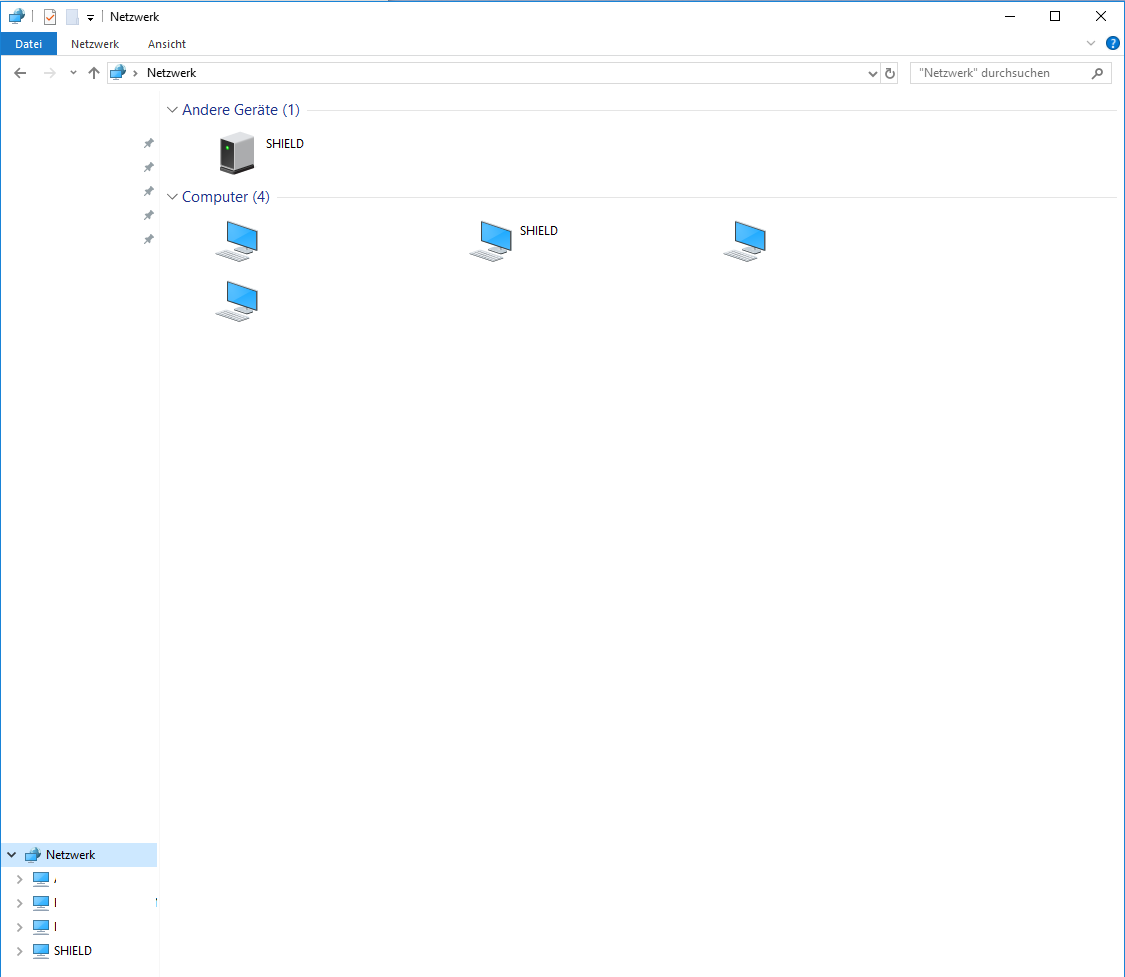1125x977 pixels.
Task: Click the New folder quick access icon
Action: (x=72, y=16)
